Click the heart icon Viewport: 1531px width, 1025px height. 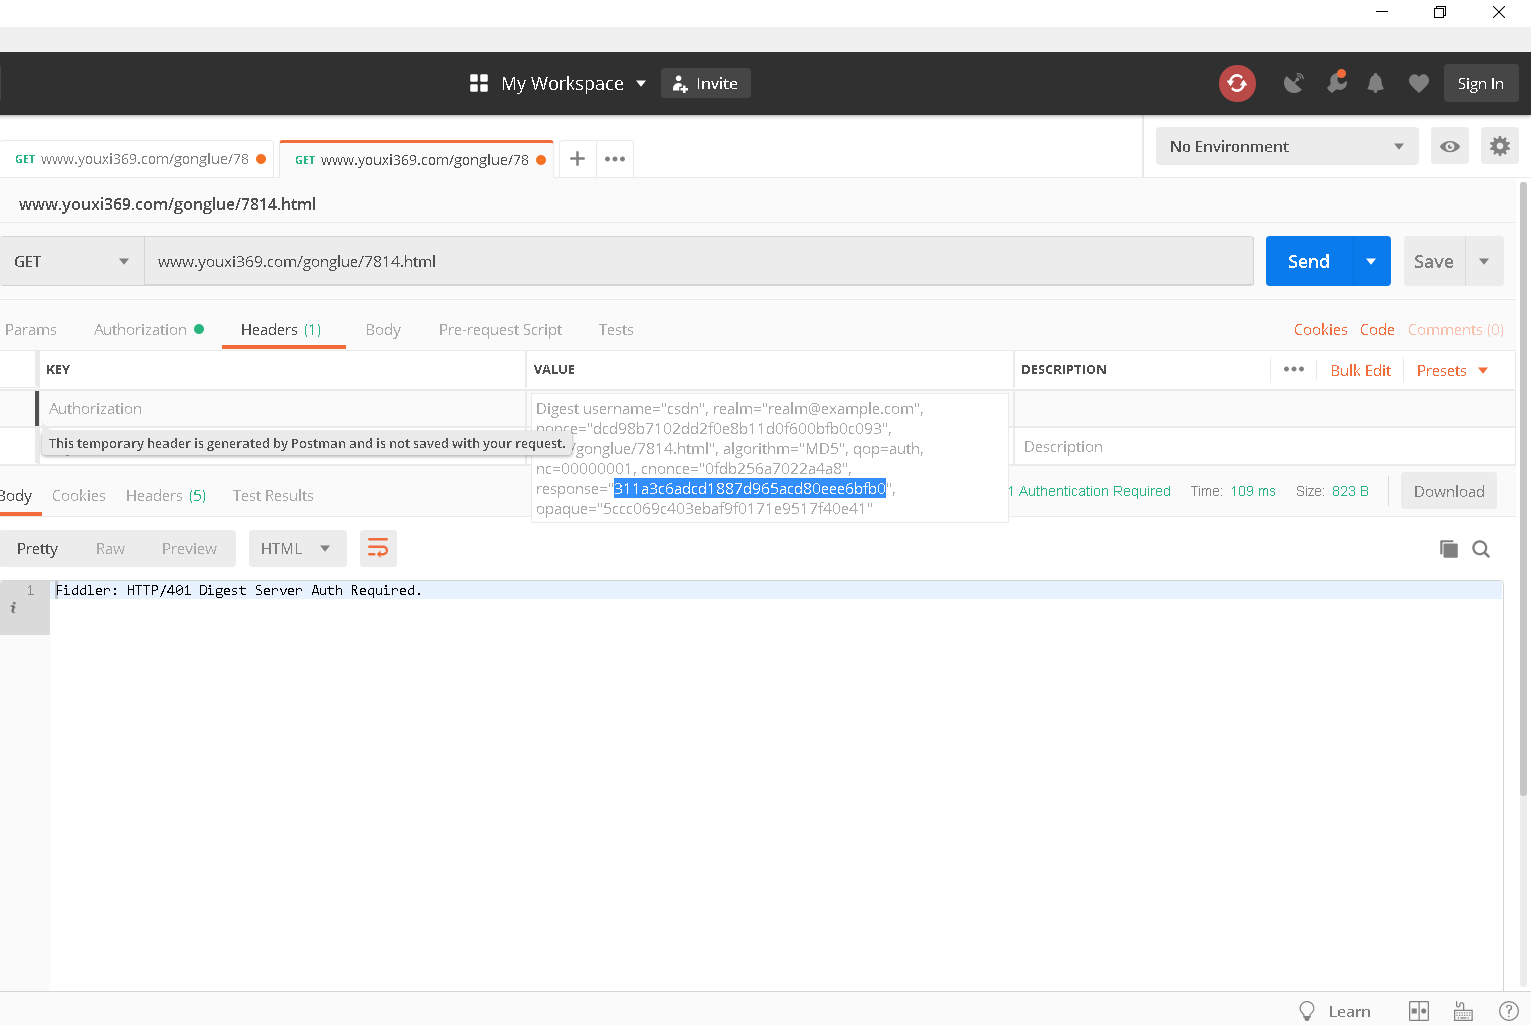[1418, 83]
